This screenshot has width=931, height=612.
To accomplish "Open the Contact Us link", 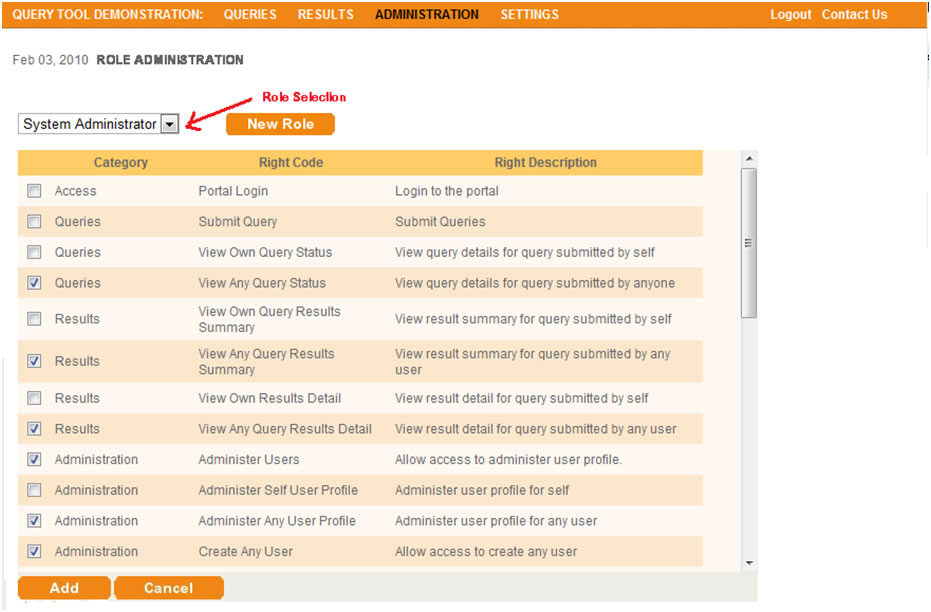I will (x=854, y=15).
